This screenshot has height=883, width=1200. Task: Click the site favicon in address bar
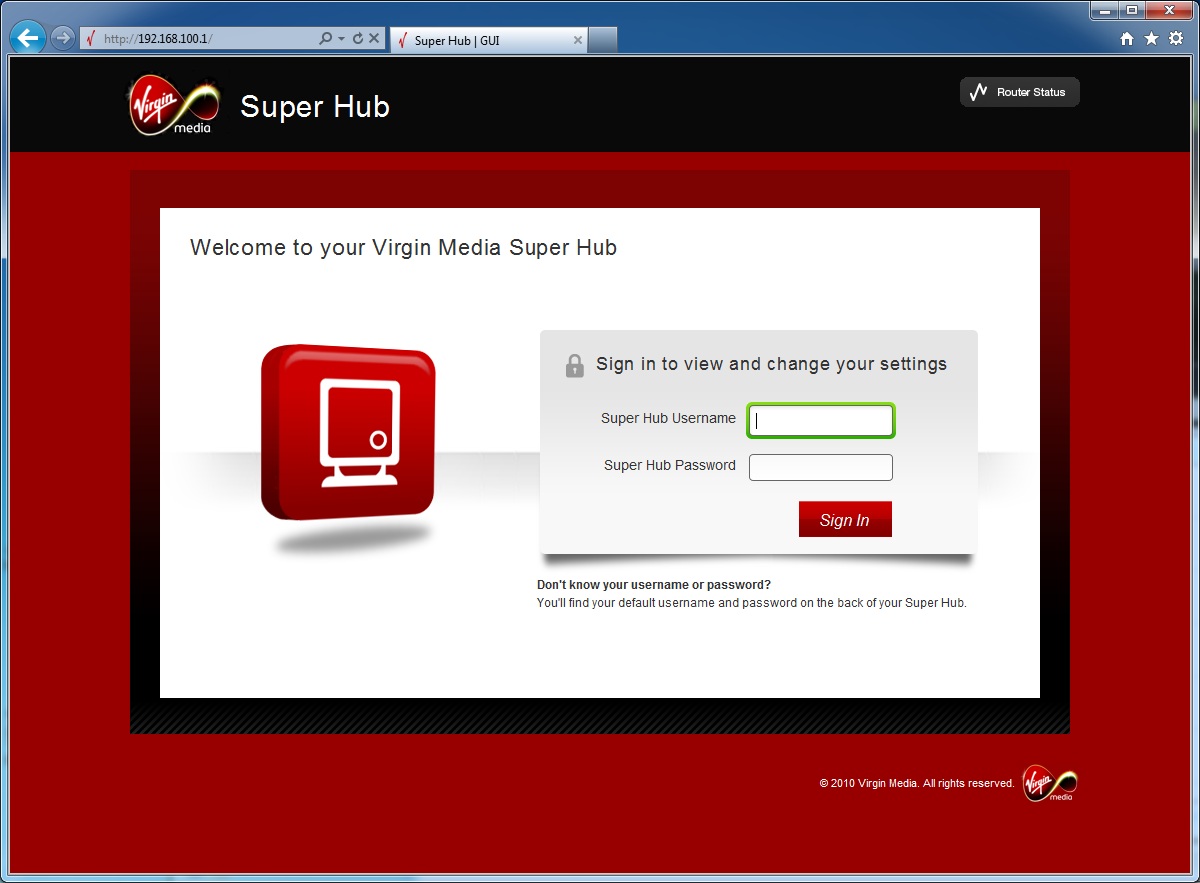pos(91,39)
